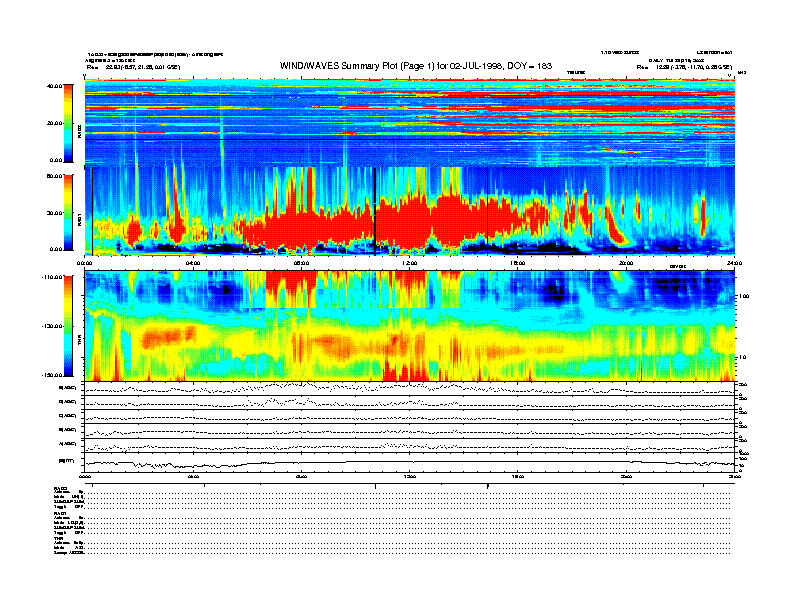Viewport: 792px width, 612px height.
Task: Click the RAD1 color scale bar
Action: [68, 212]
